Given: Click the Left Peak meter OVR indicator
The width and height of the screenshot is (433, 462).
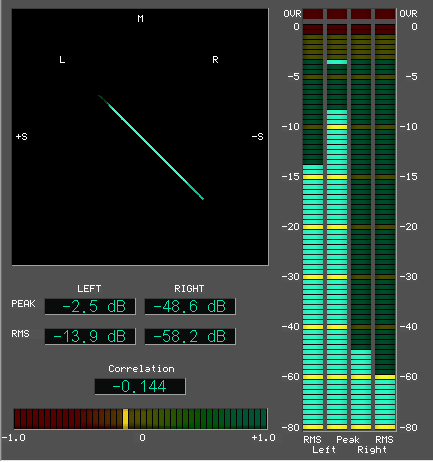Looking at the screenshot, I should point(337,14).
